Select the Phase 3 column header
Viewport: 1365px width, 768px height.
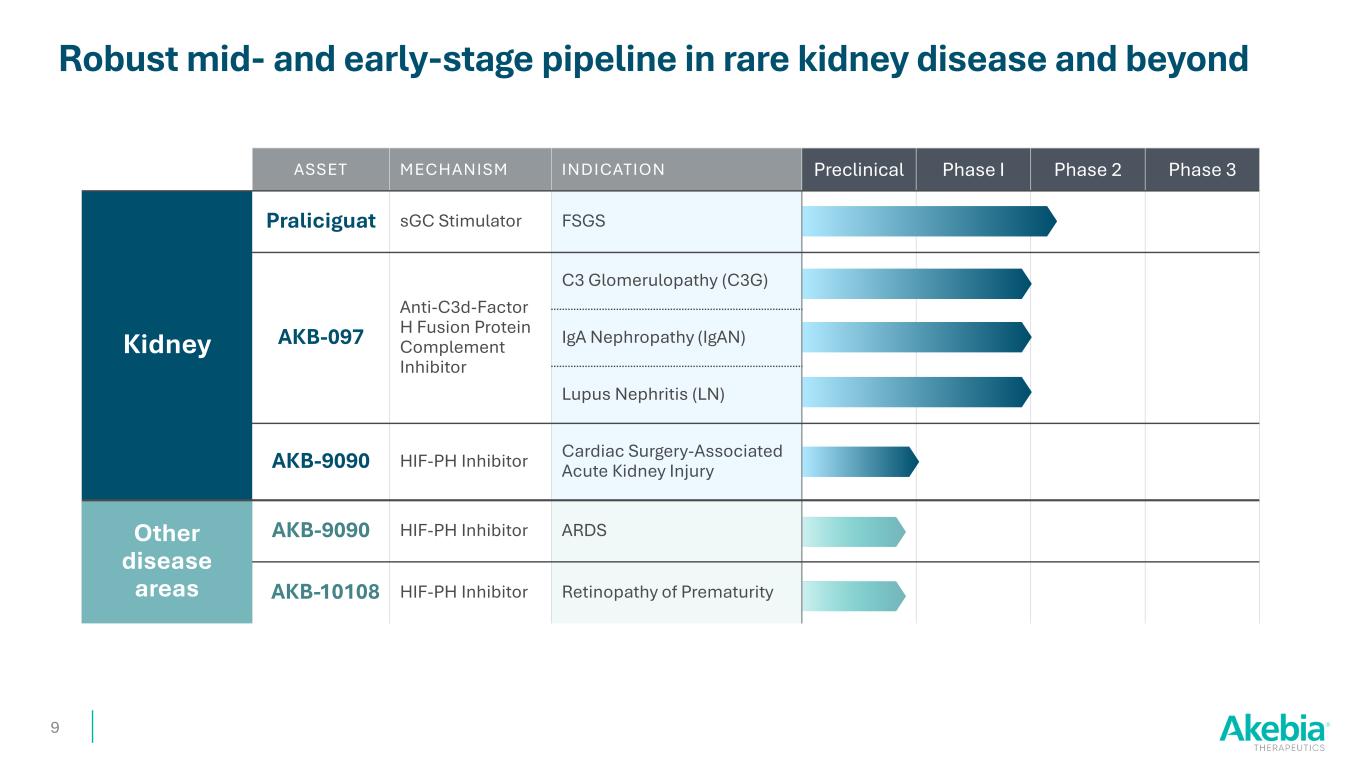(1201, 170)
